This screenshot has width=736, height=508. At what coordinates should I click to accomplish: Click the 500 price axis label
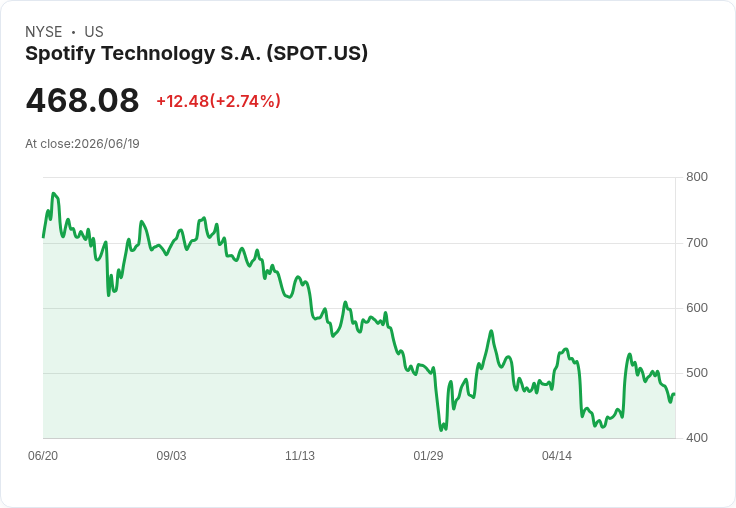(697, 373)
